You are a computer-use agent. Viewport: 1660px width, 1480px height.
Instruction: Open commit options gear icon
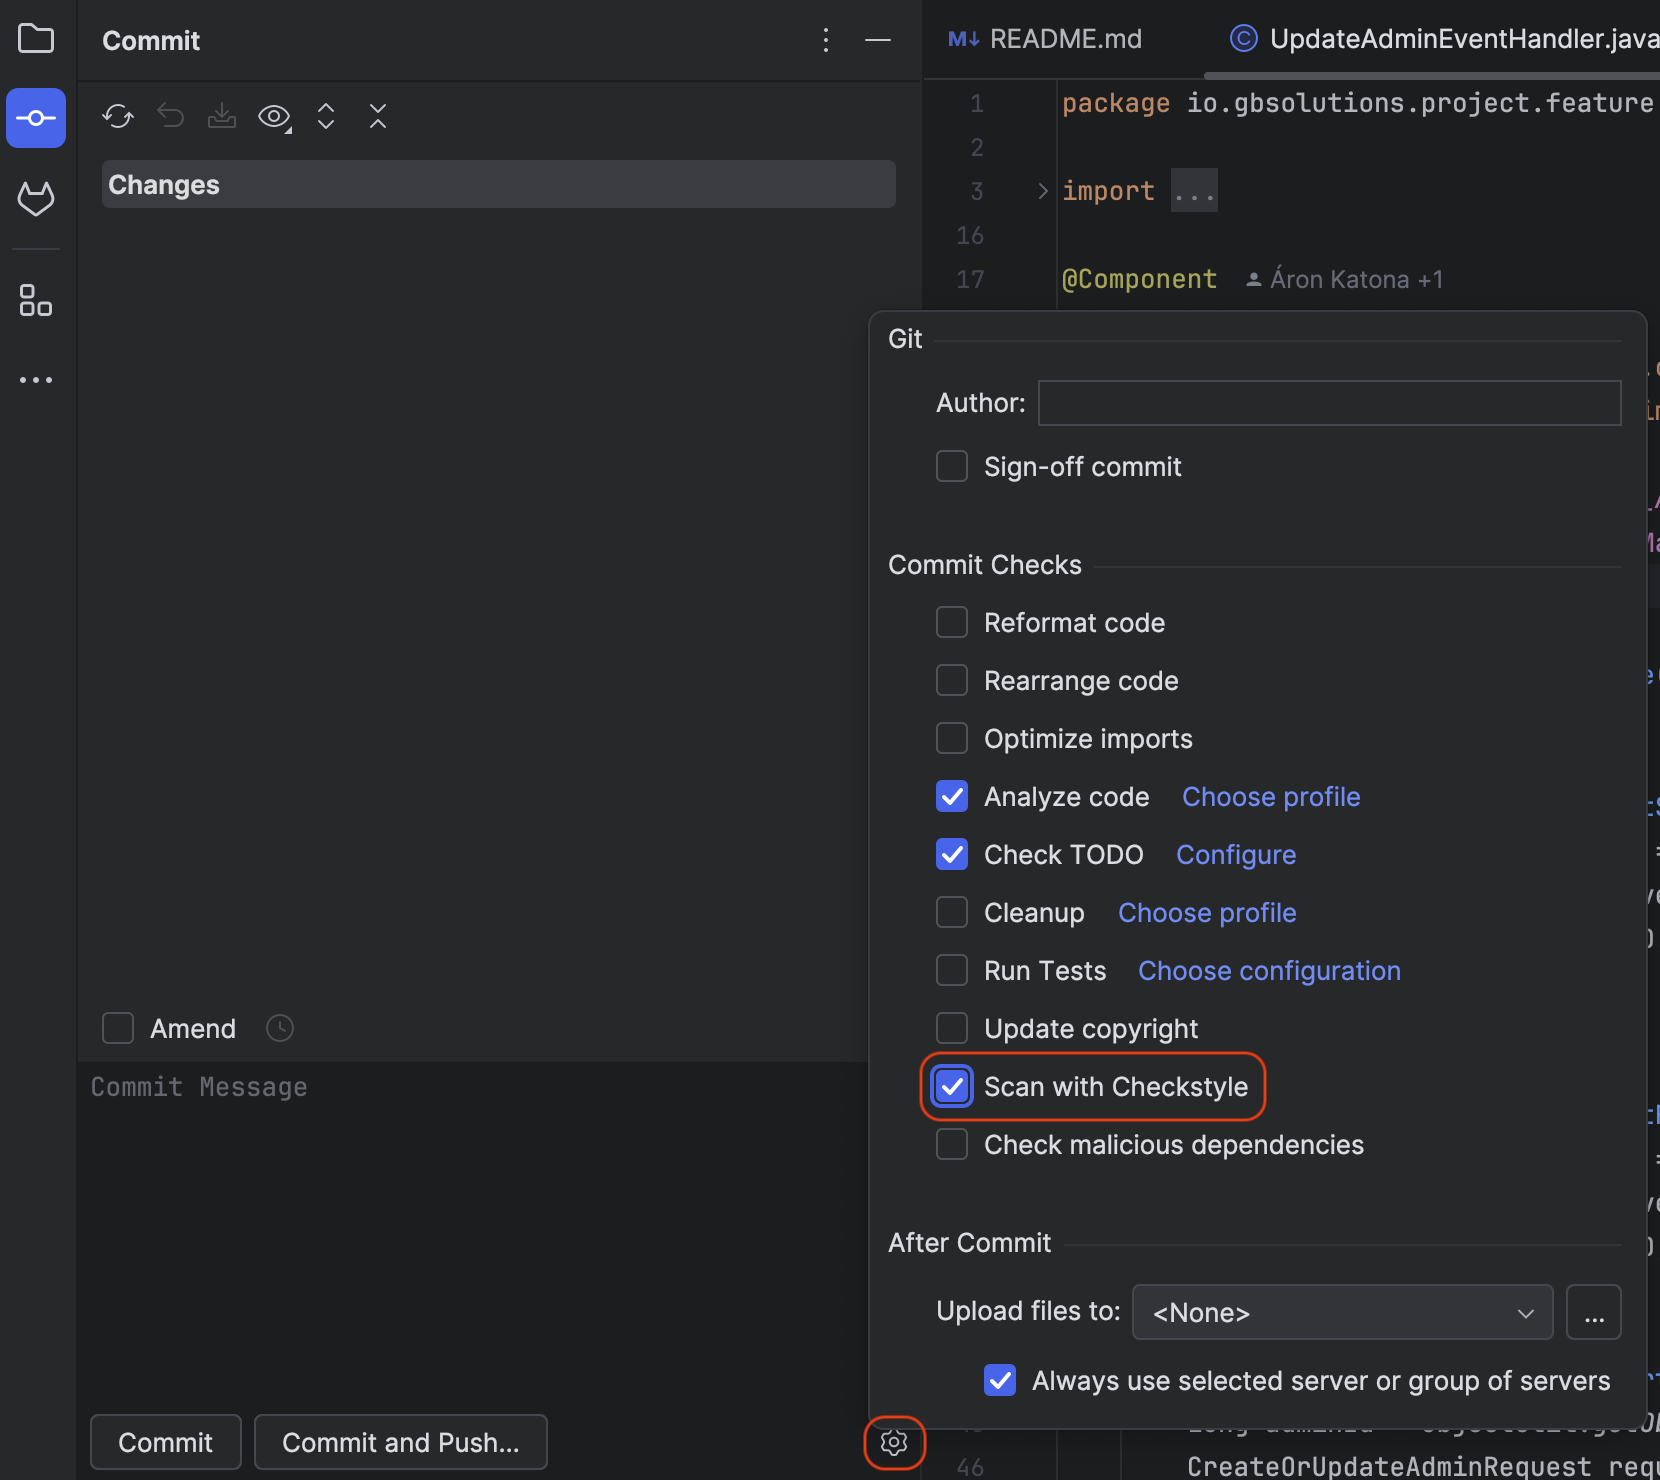click(x=894, y=1442)
